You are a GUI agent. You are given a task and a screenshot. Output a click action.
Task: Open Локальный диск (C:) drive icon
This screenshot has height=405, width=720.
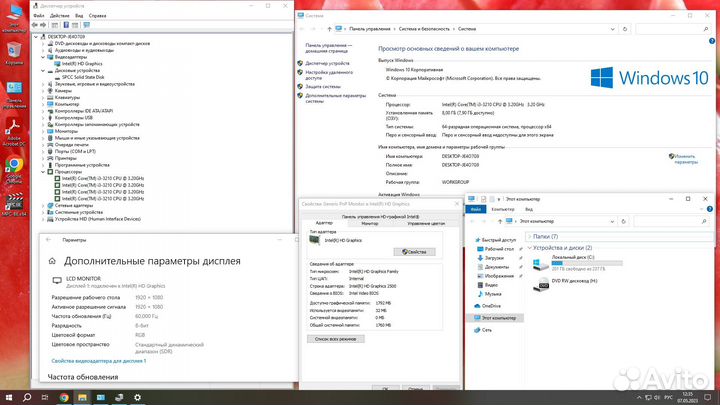541,264
